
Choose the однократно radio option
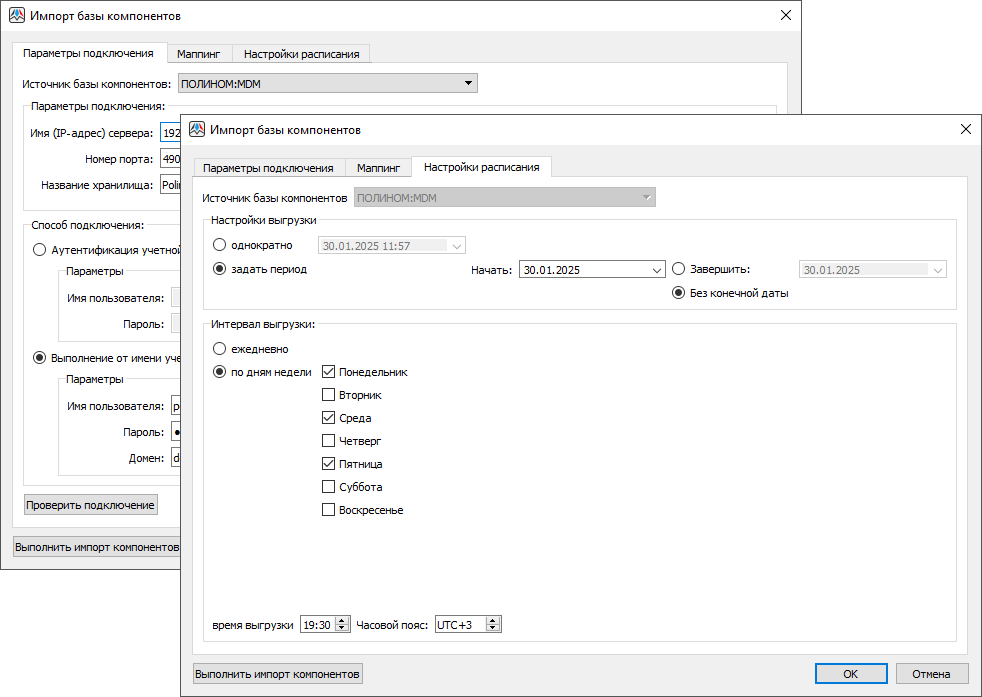(x=220, y=245)
